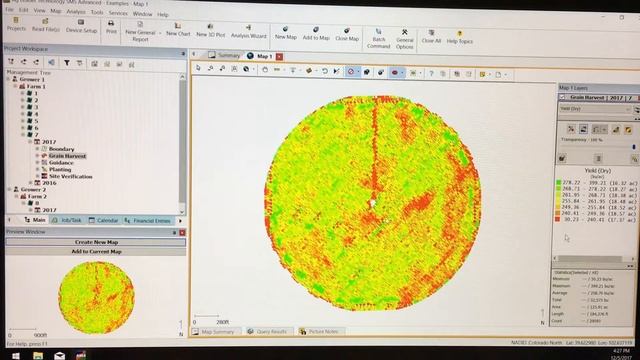Expand the Grower 2 tree node

[9, 189]
